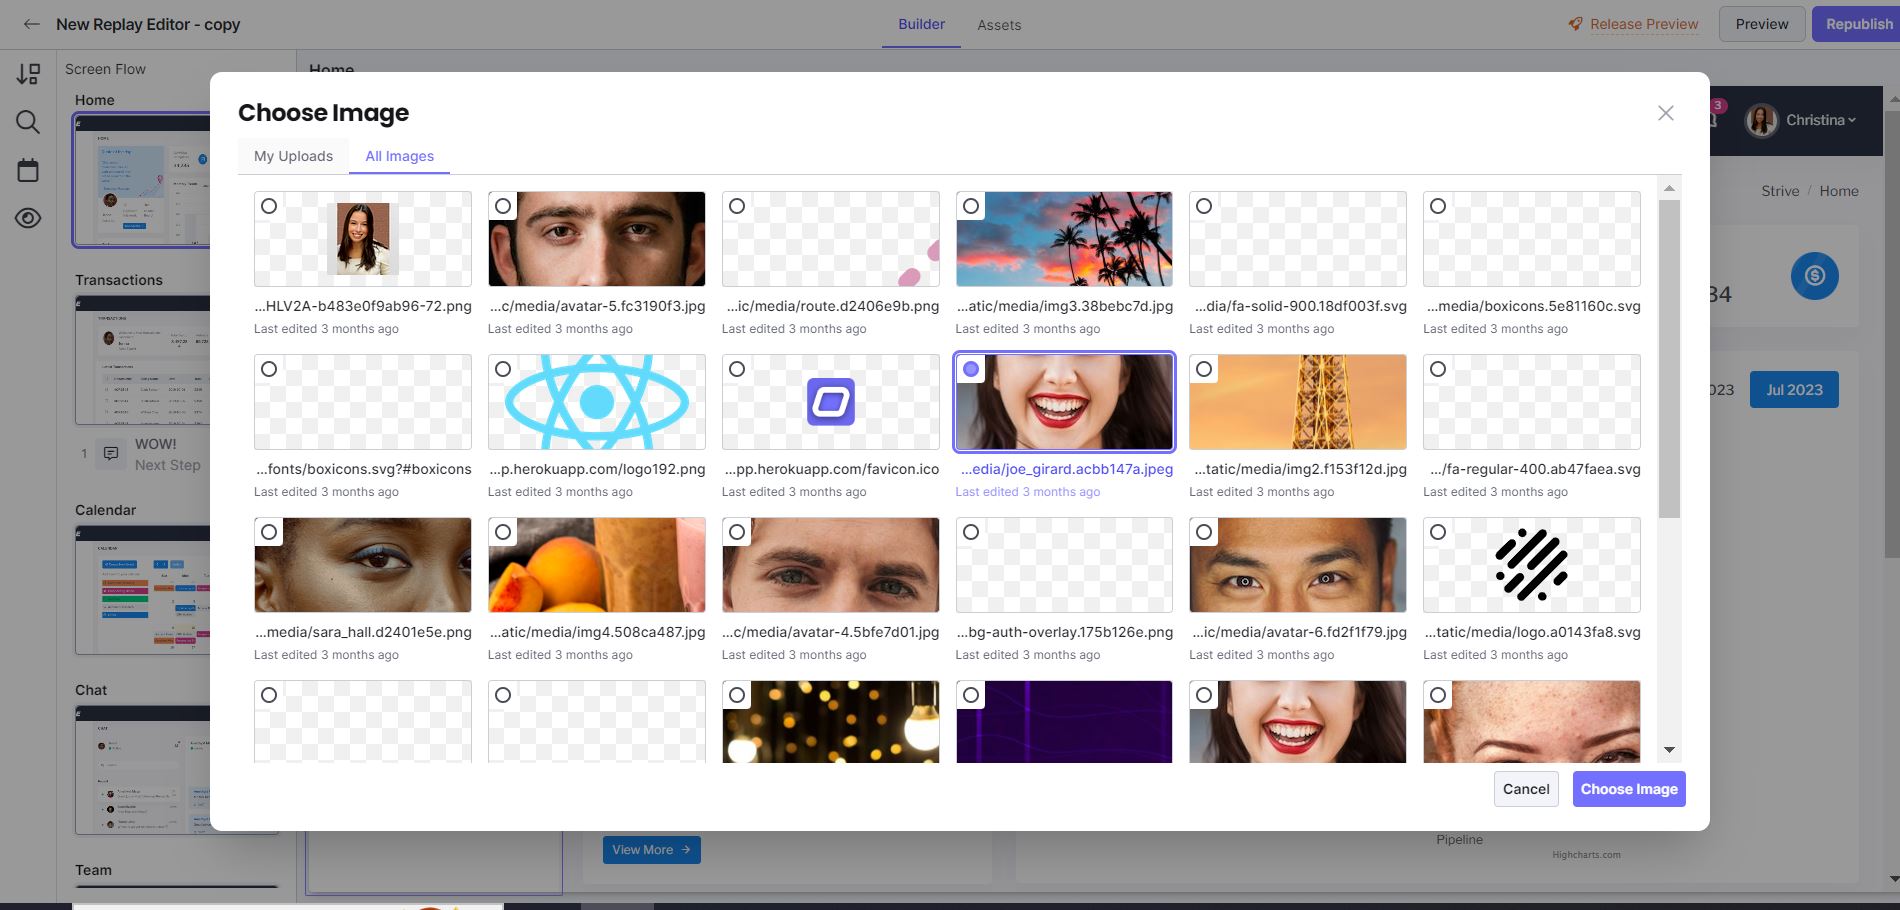
Task: Pick the peaches img4.508ca487.jpg thumbnail
Action: (596, 565)
